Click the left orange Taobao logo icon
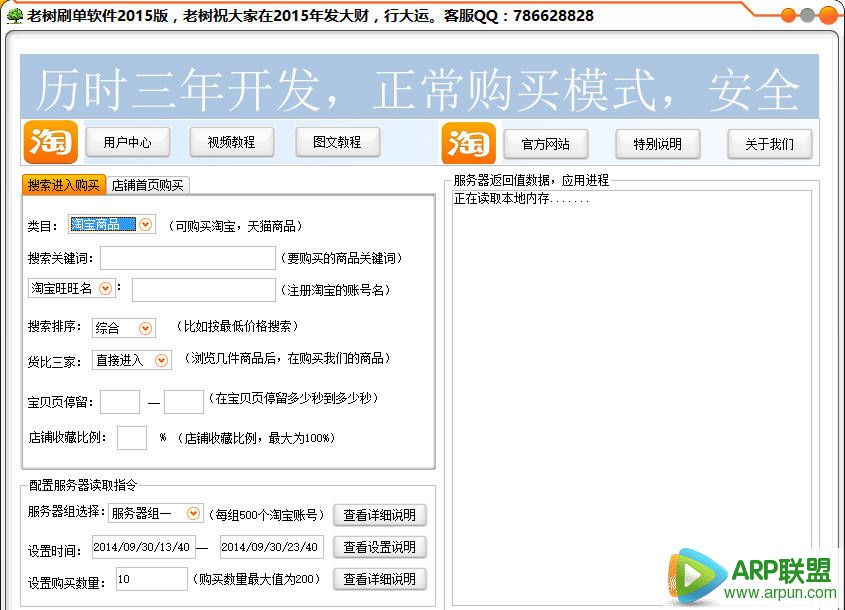845x610 pixels. click(x=51, y=142)
